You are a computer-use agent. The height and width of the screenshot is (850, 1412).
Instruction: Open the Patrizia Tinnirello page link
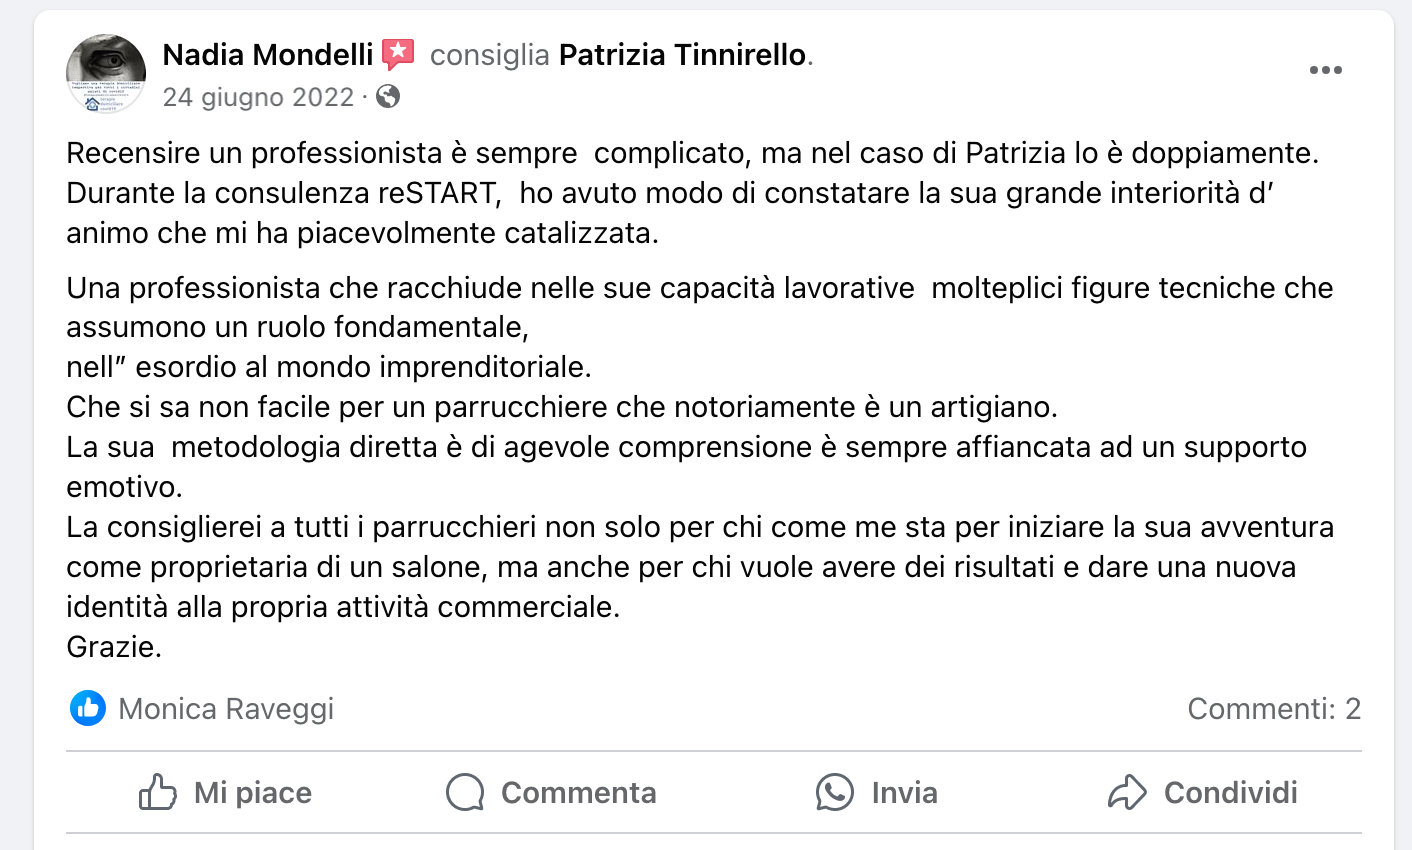[x=682, y=54]
